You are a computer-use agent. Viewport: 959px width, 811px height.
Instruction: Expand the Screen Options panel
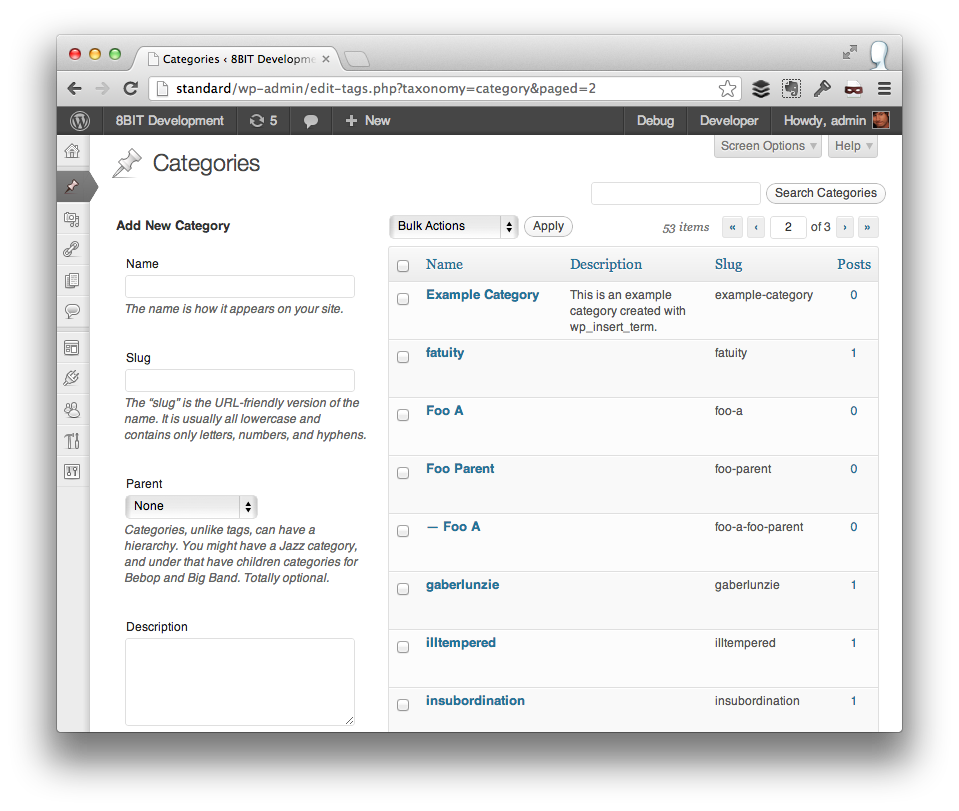coord(768,146)
